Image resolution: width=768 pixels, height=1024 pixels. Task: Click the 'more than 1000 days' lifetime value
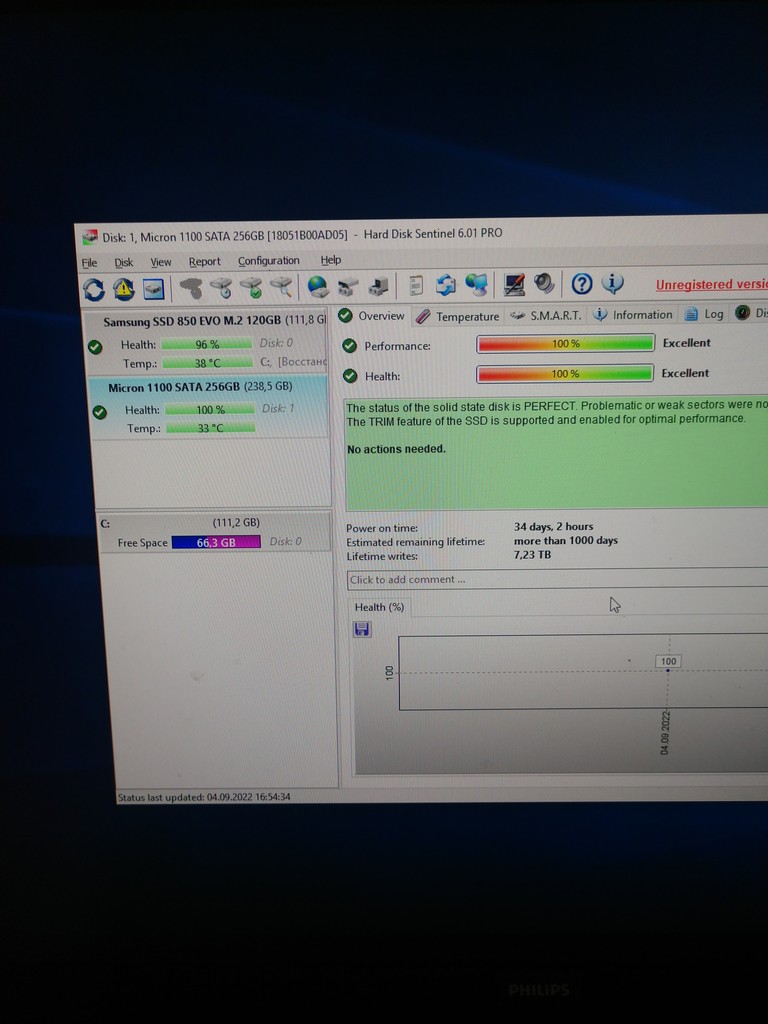pyautogui.click(x=566, y=541)
